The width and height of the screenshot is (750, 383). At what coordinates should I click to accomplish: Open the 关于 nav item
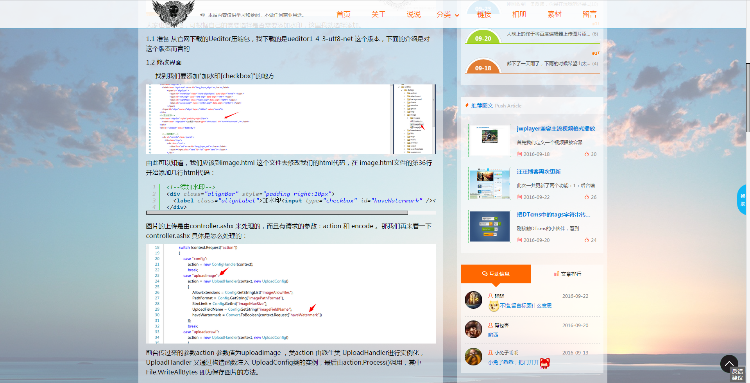[378, 14]
